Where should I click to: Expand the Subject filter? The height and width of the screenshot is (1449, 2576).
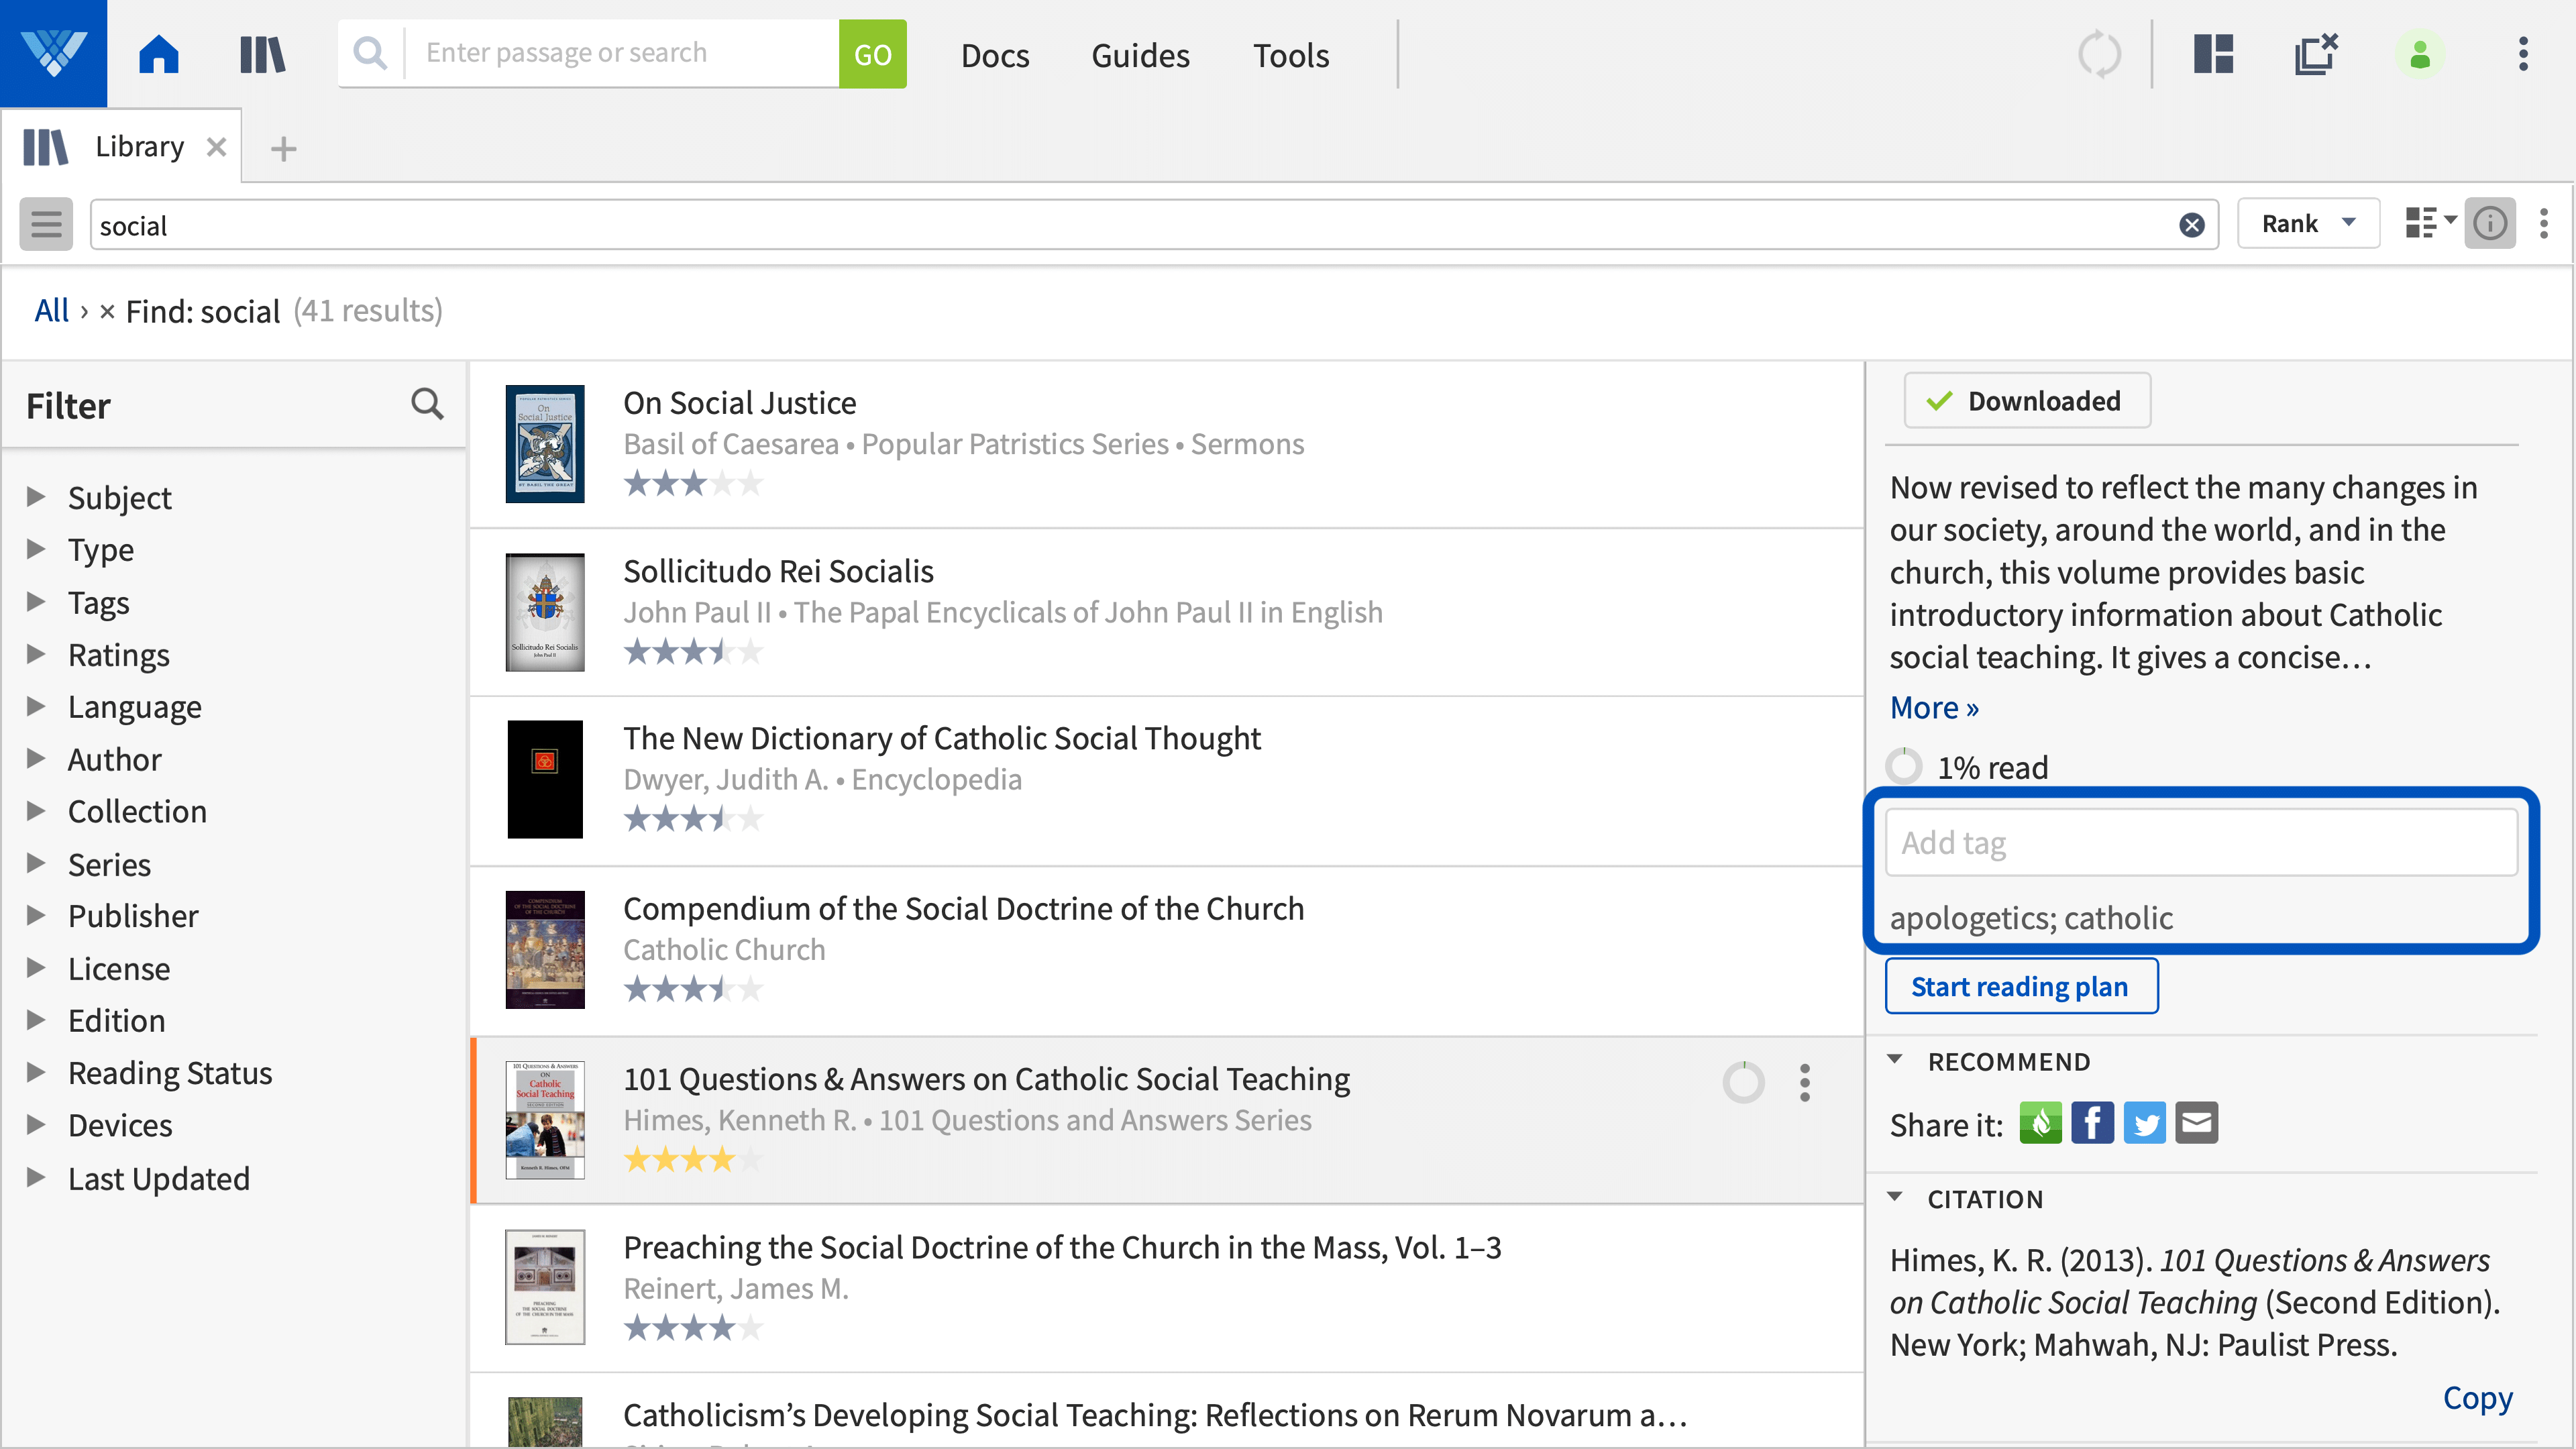pyautogui.click(x=36, y=497)
